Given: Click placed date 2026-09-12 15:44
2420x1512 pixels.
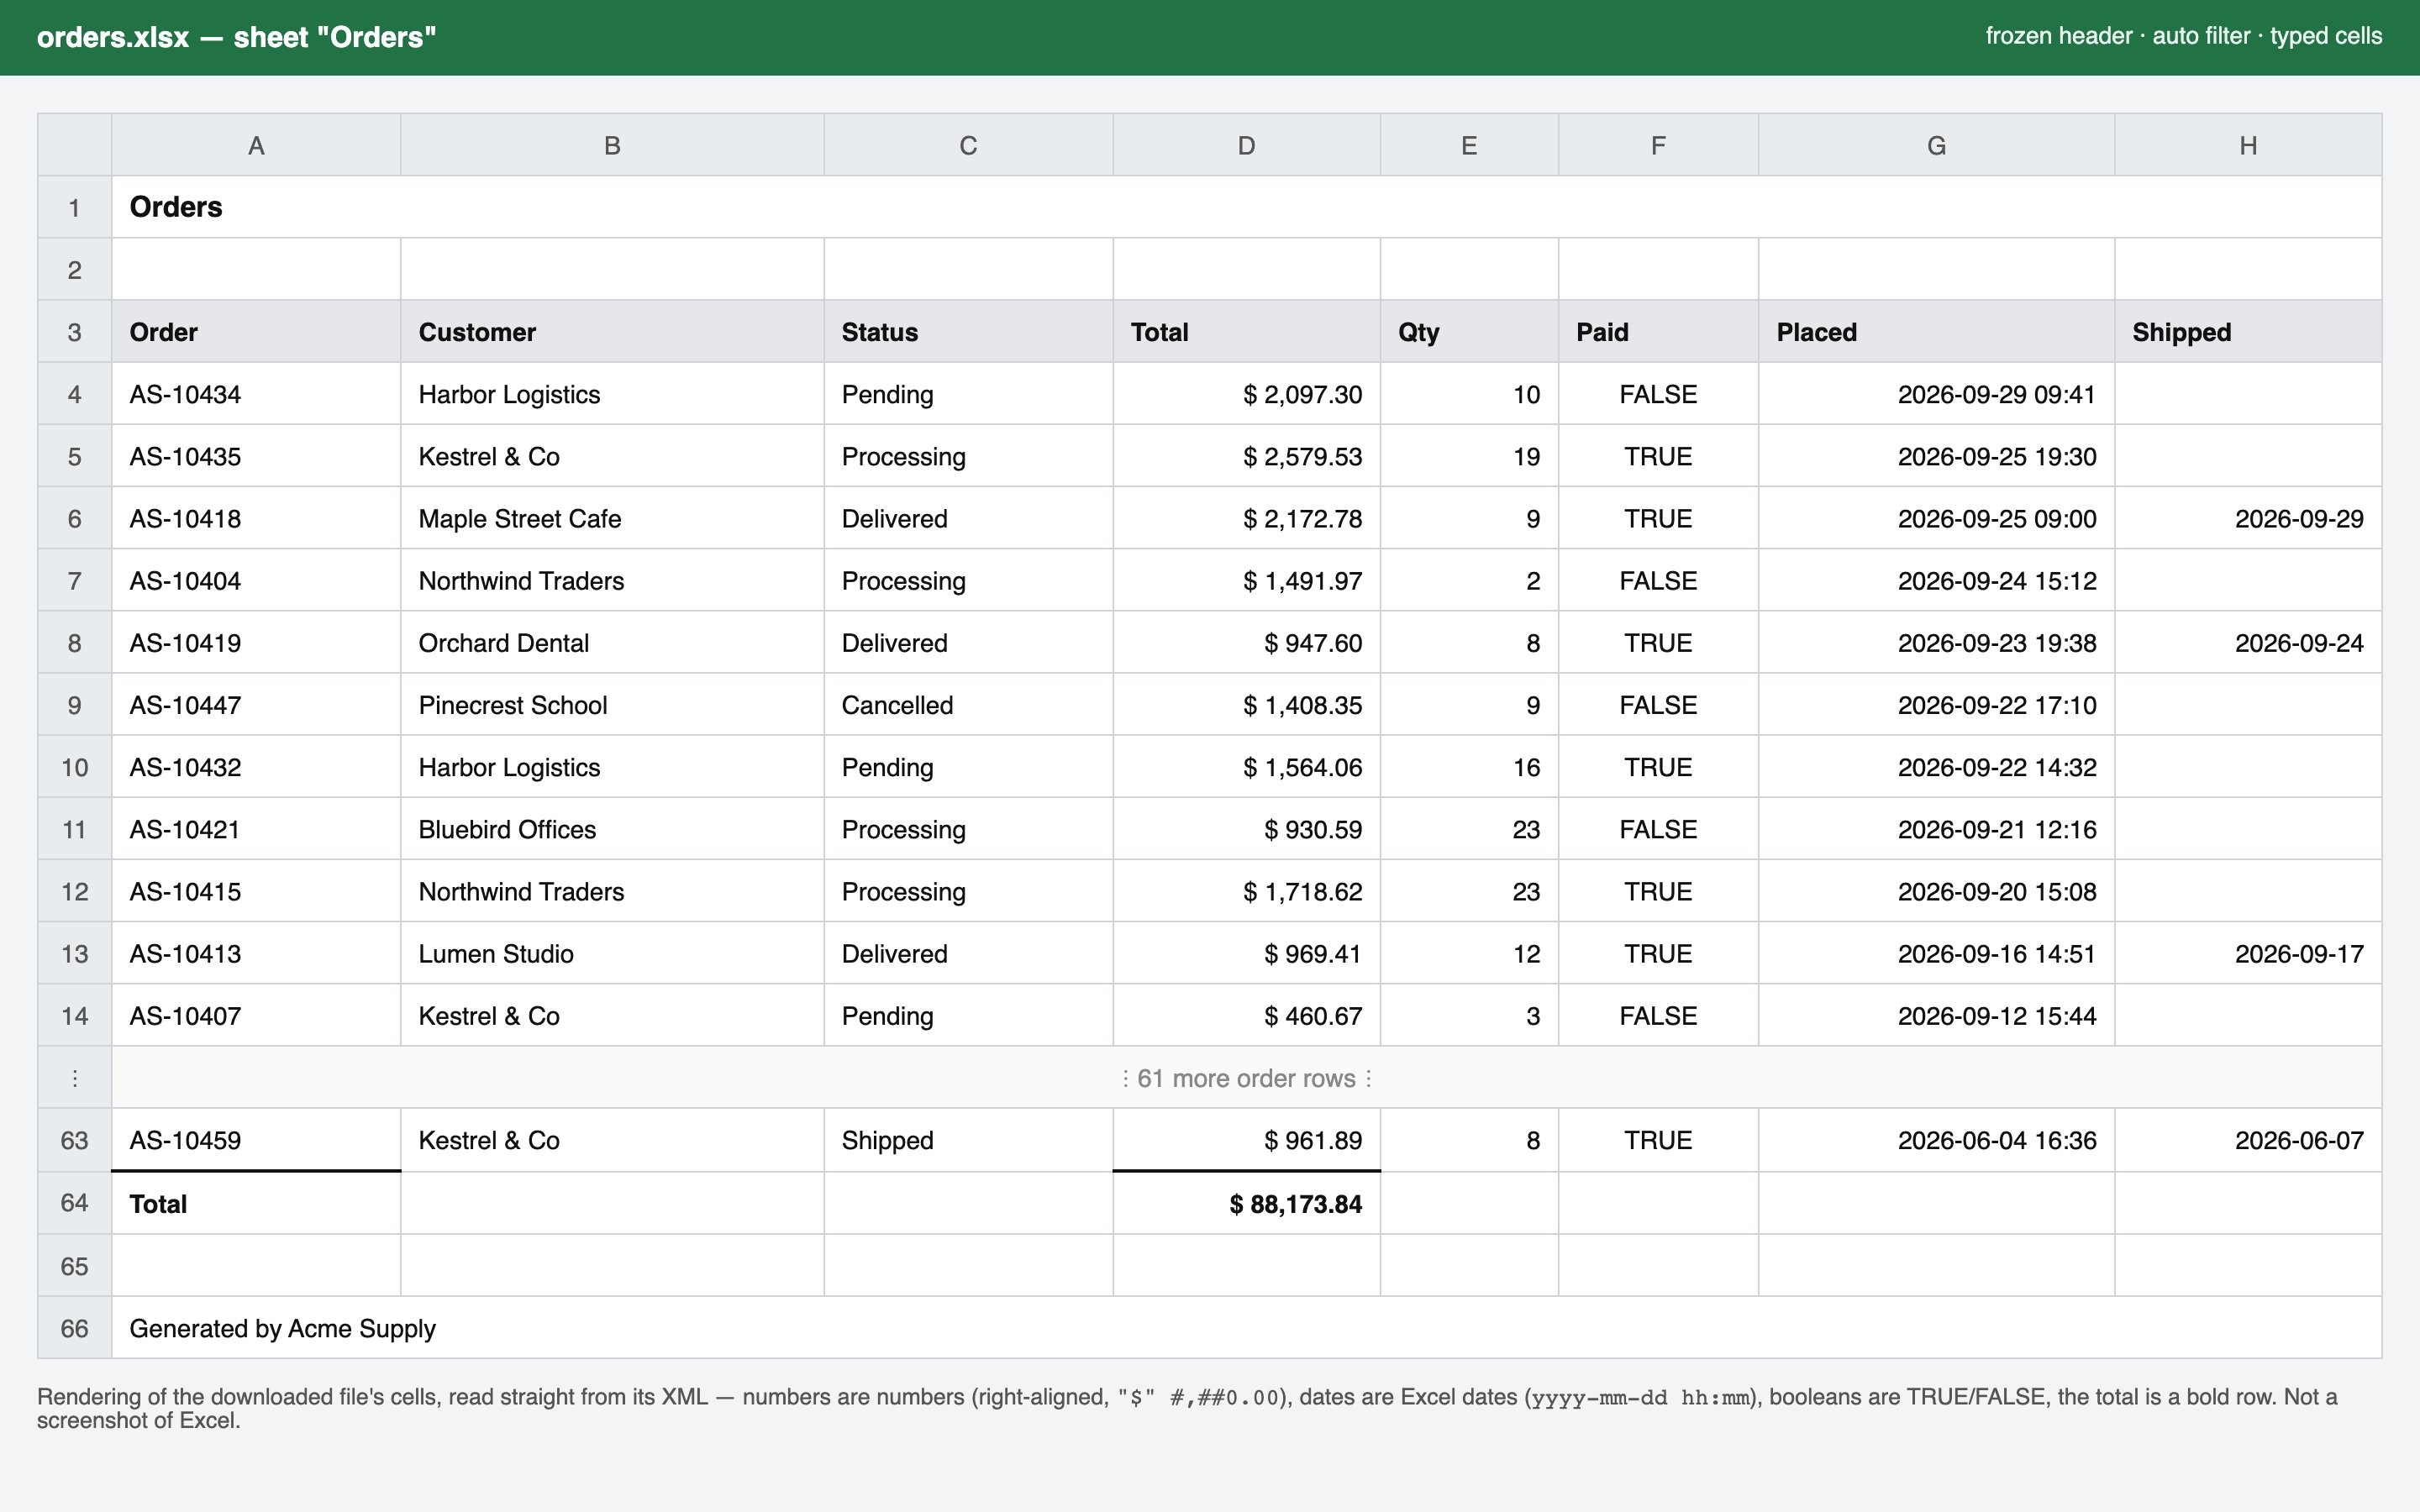Looking at the screenshot, I should point(1936,1016).
